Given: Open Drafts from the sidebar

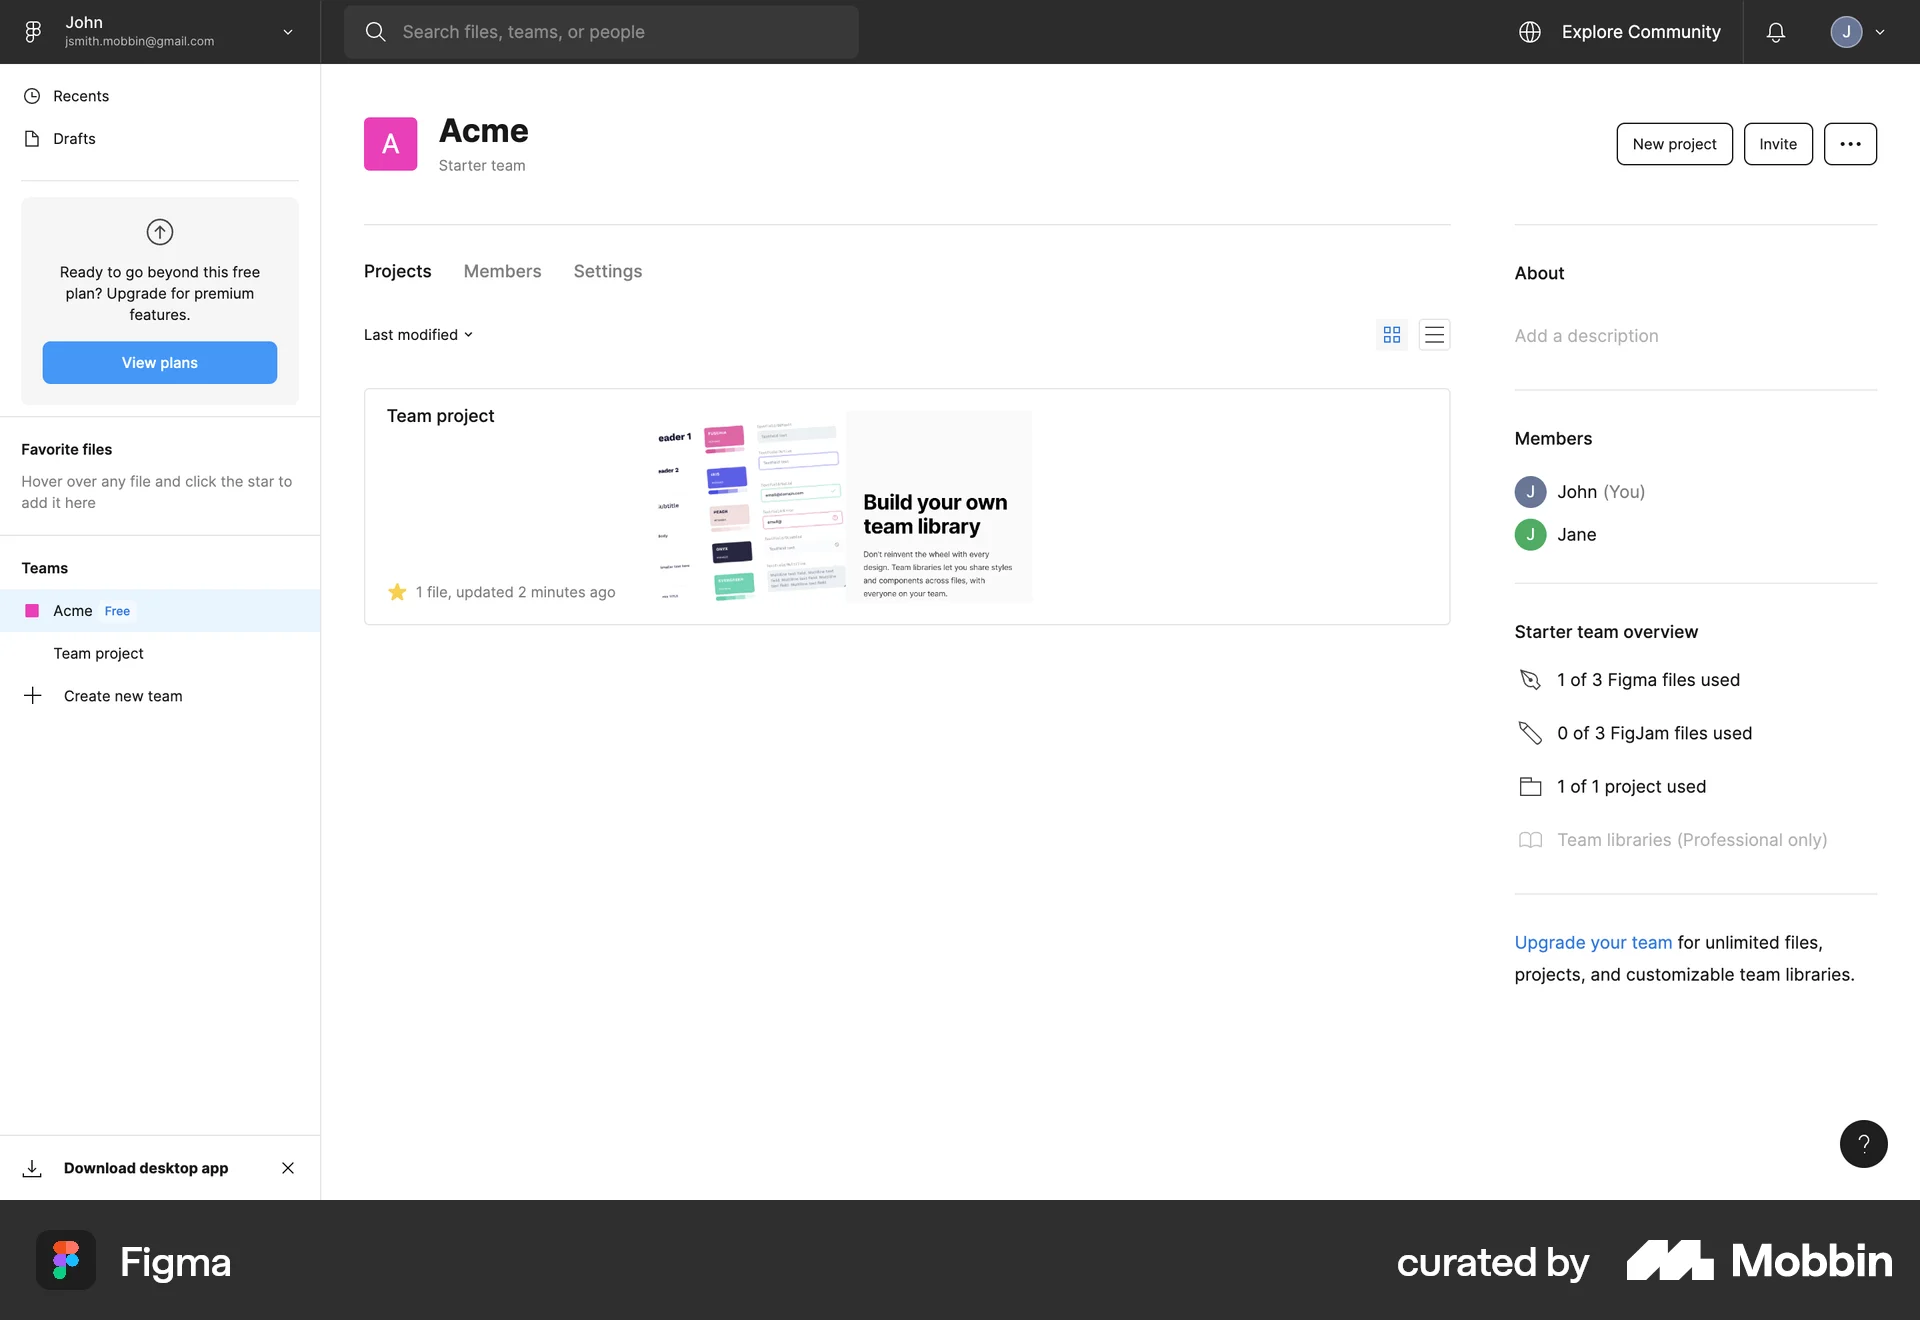Looking at the screenshot, I should [74, 138].
